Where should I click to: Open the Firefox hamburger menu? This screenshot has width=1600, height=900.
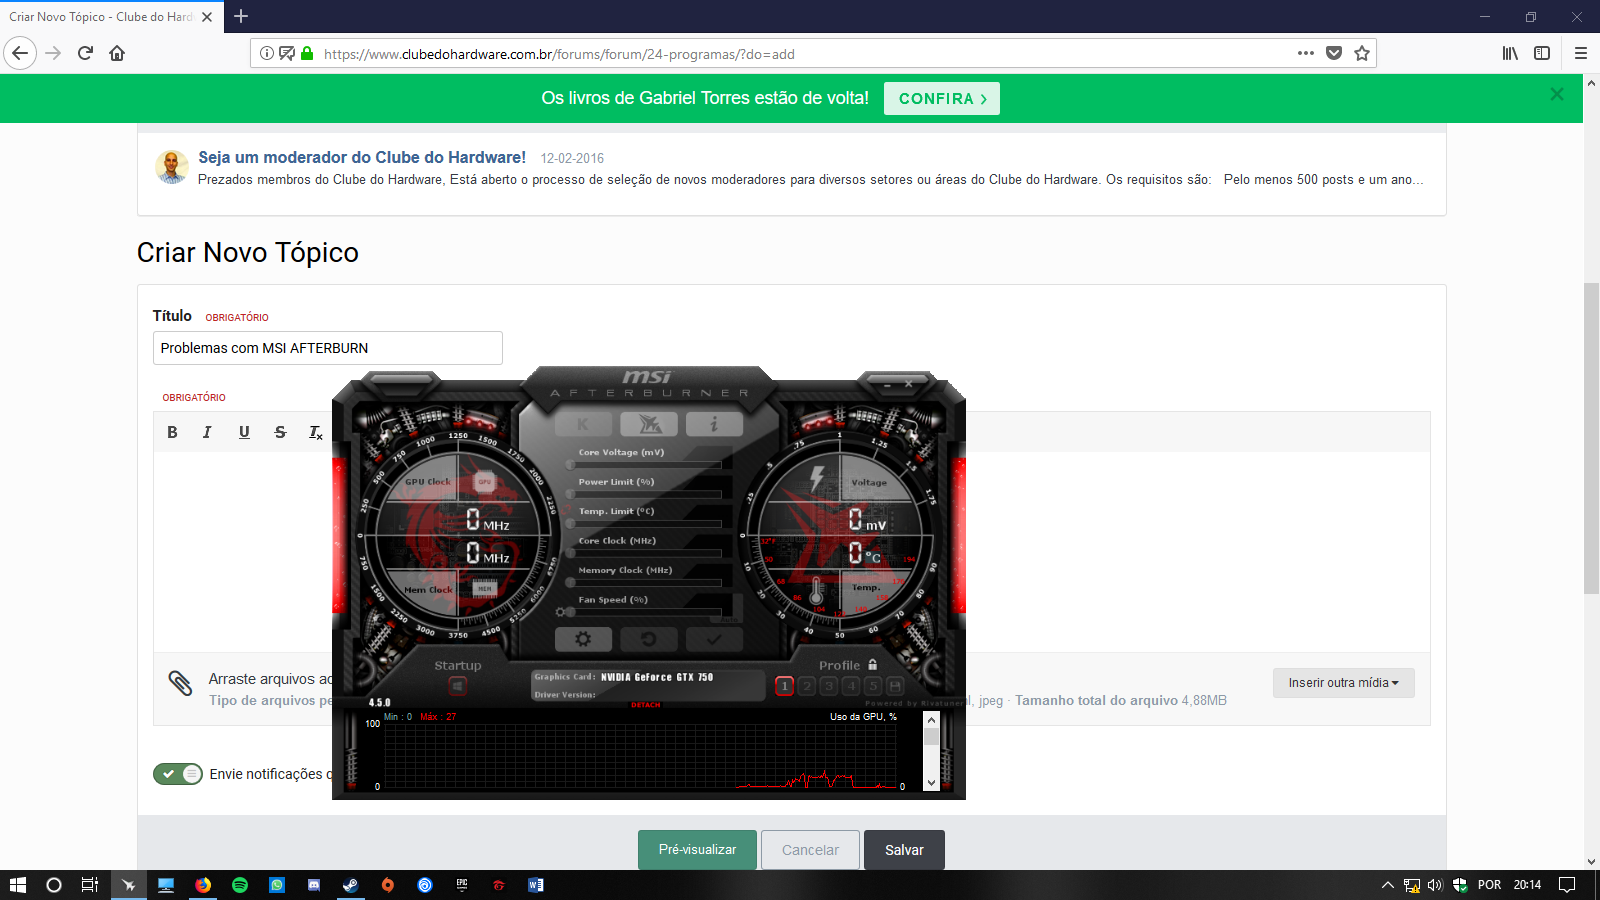pyautogui.click(x=1581, y=53)
